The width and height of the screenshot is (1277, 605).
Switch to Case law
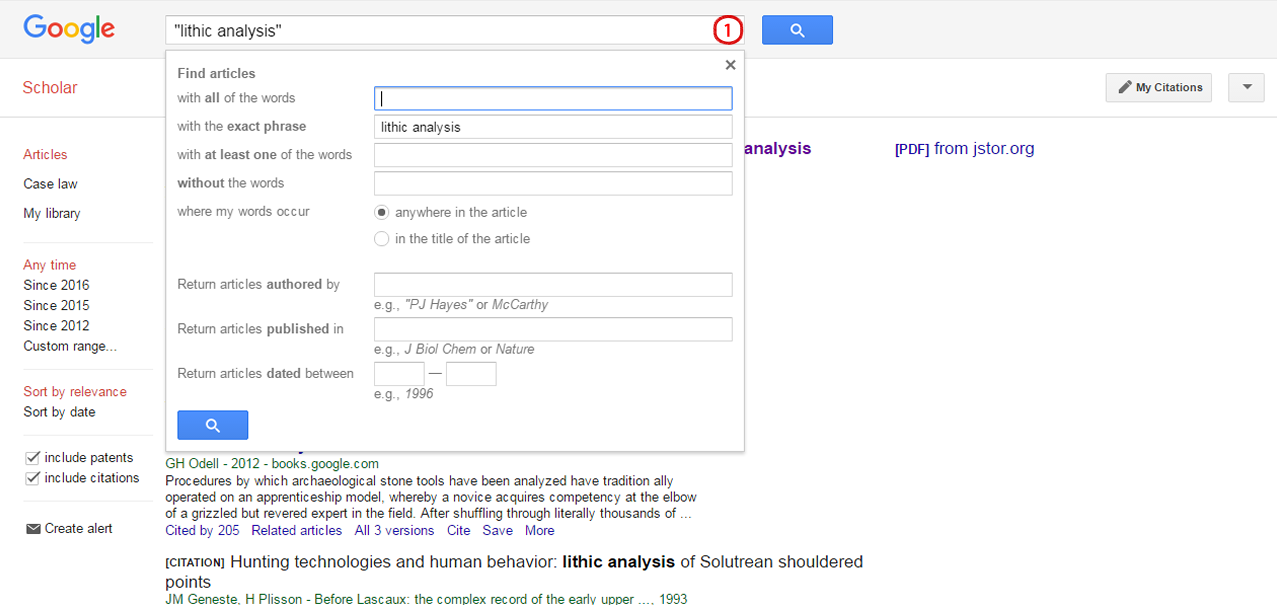pos(50,184)
